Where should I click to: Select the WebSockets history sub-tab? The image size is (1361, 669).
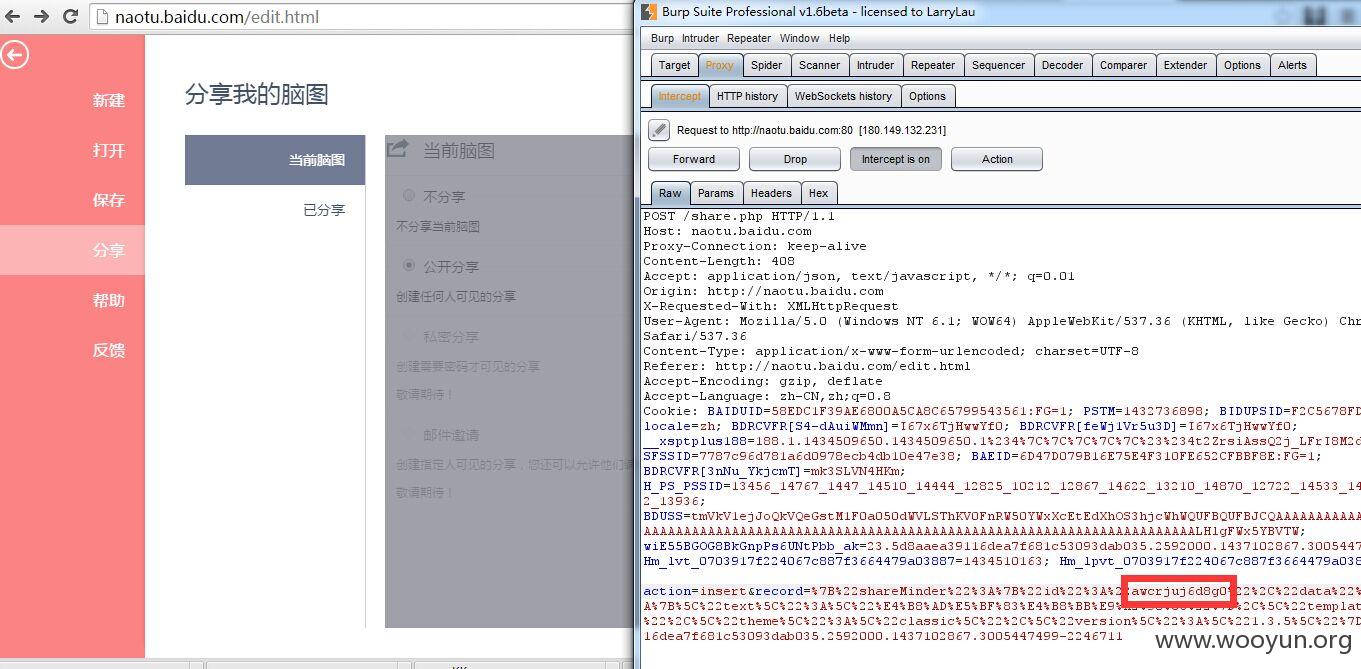[843, 96]
